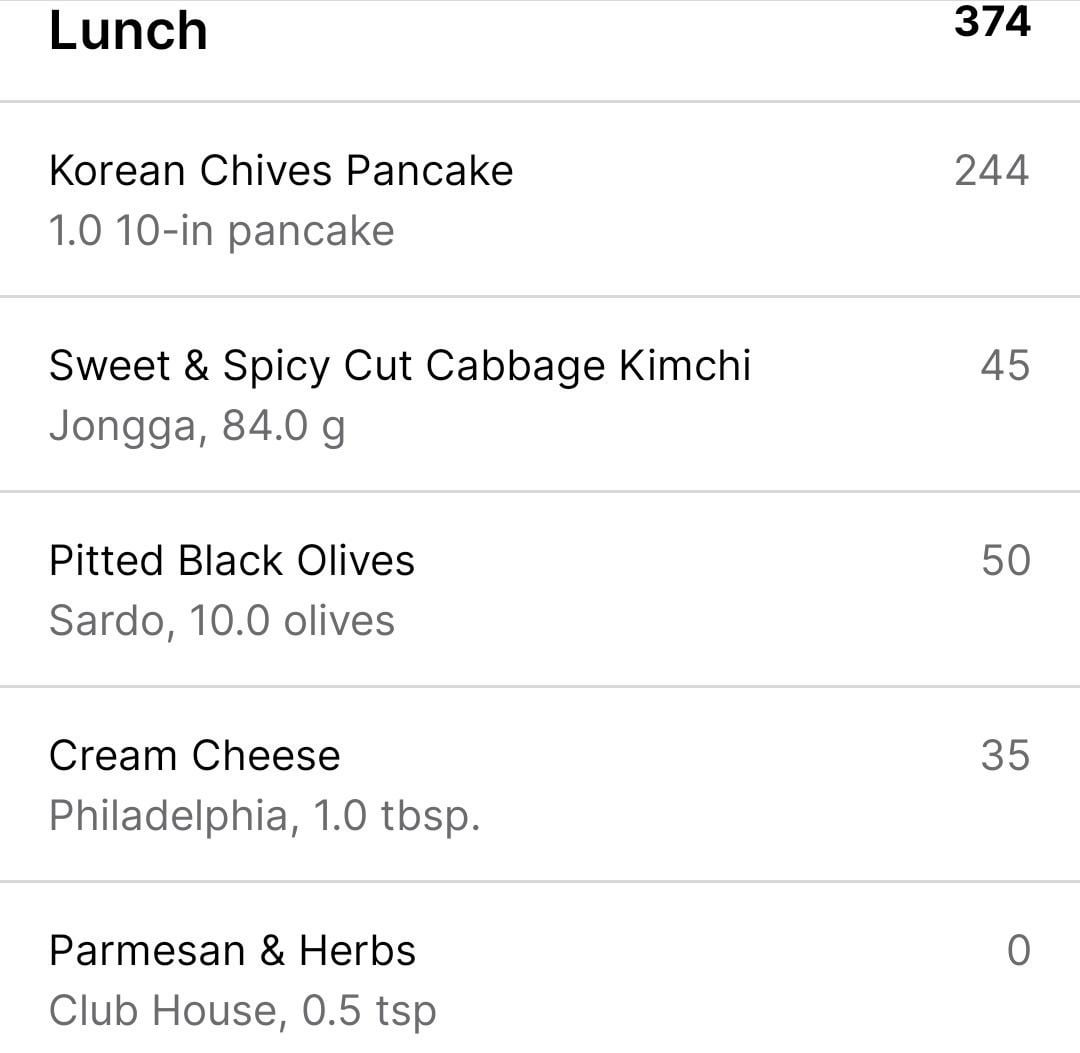Tap the 35 calorie value for cream cheese
Screen dimensions: 1080x1053
click(1004, 756)
